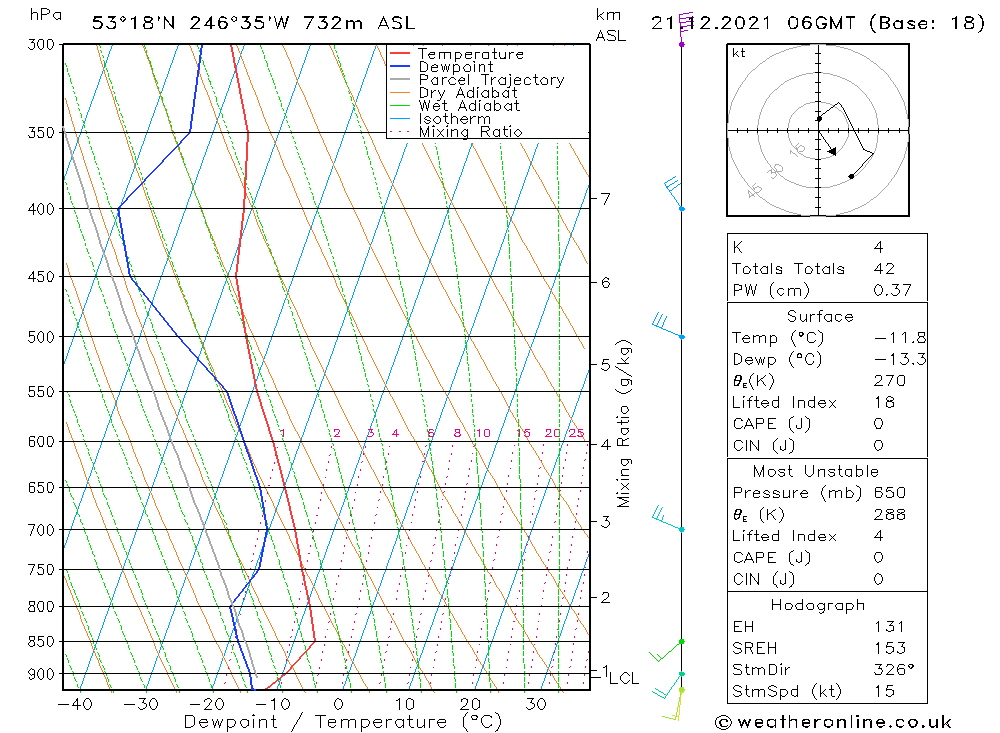This screenshot has width=1000, height=733.
Task: Click the wind barb at 400 hPa
Action: click(673, 194)
